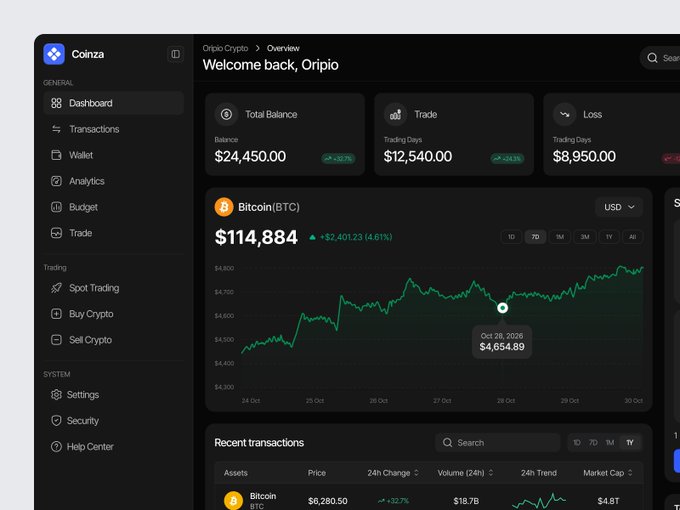Screen dimensions: 680x510
Task: Click the Trade card coins icon
Action: point(395,114)
